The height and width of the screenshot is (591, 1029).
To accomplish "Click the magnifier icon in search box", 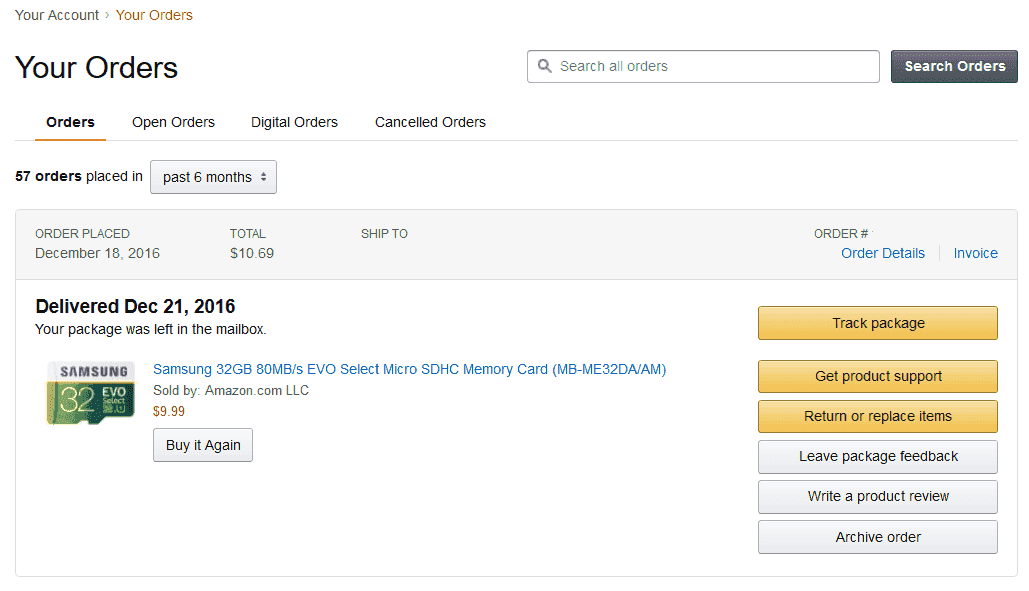I will 544,66.
